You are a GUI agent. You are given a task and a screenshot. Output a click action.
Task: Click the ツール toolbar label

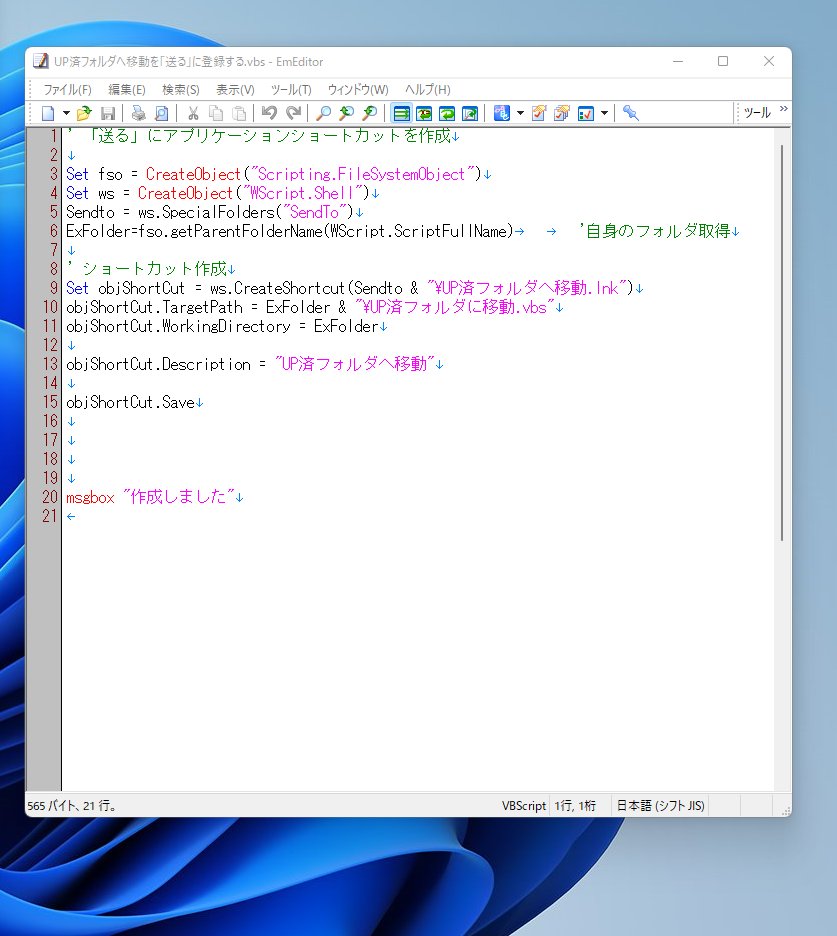[757, 113]
